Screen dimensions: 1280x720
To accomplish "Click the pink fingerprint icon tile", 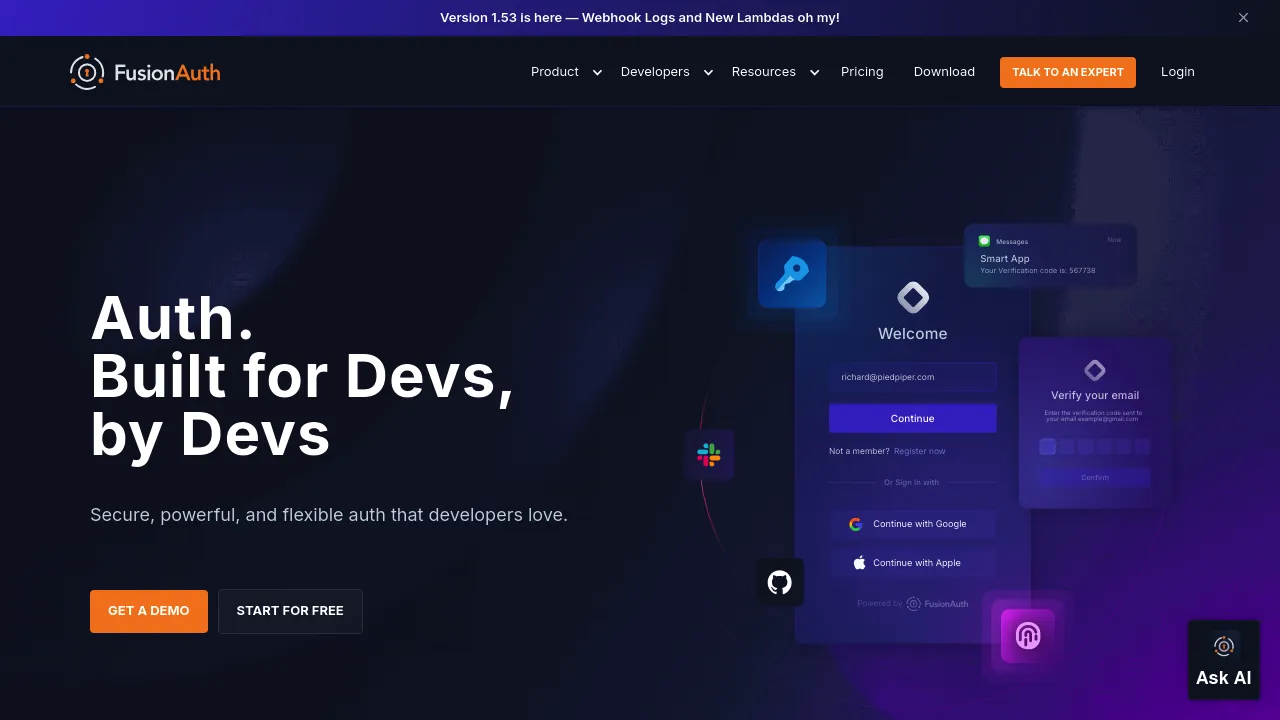I will pyautogui.click(x=1028, y=636).
